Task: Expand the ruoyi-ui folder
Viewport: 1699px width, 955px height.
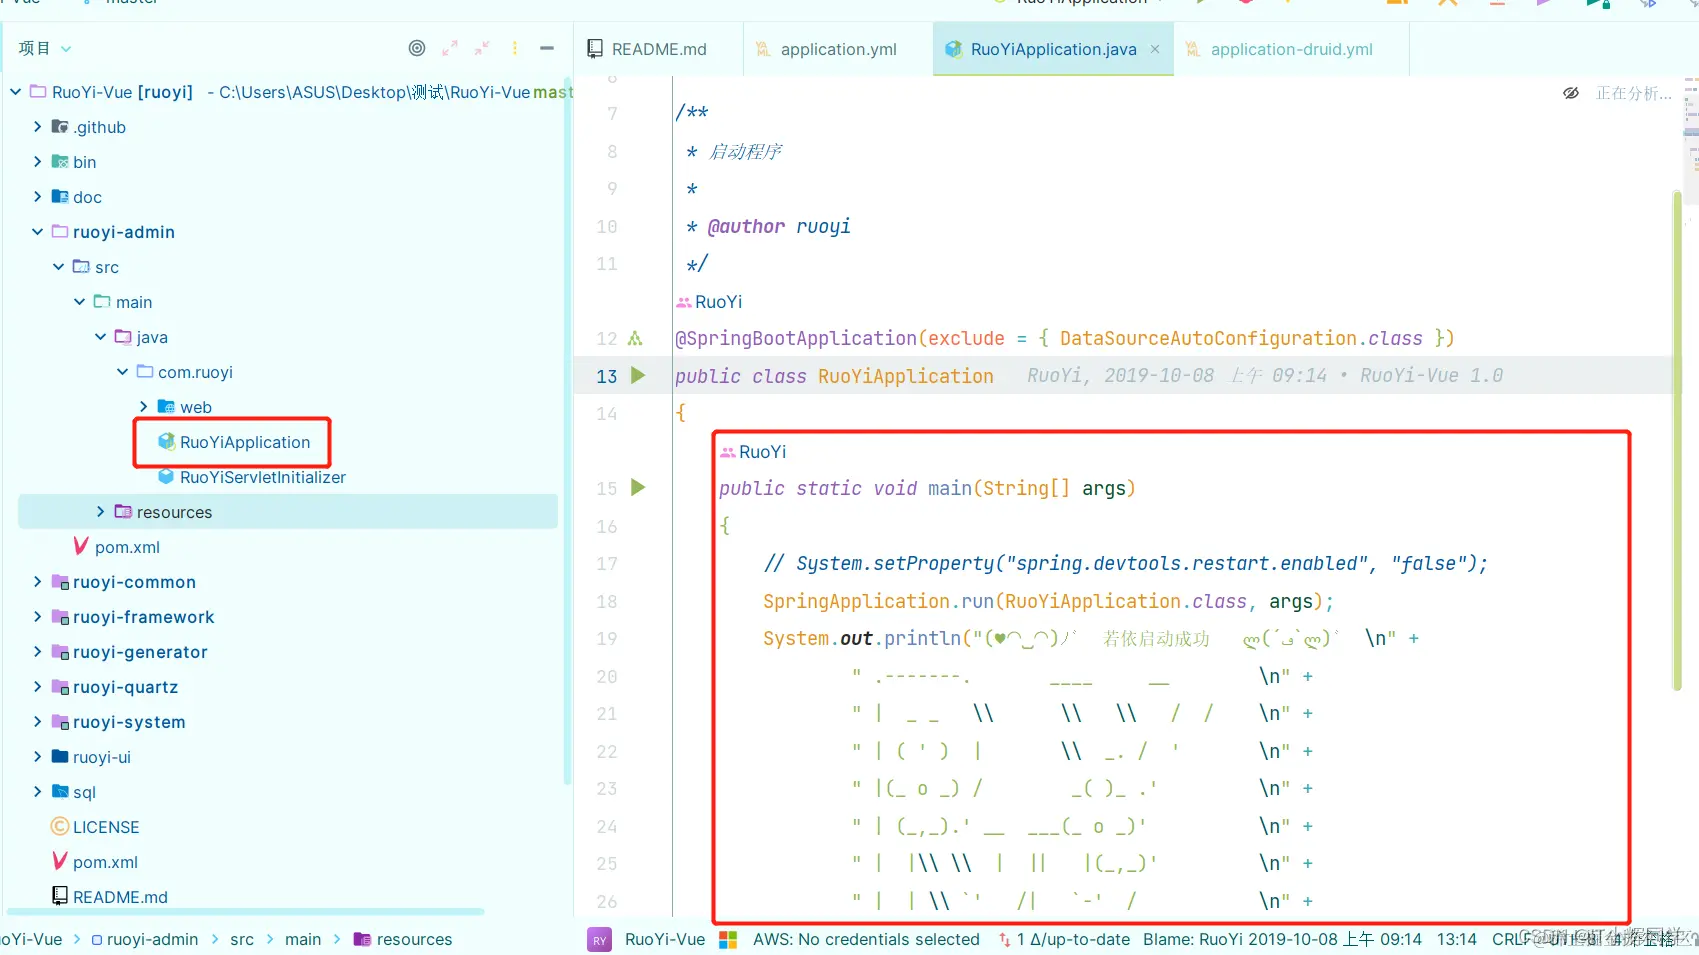Action: click(37, 757)
